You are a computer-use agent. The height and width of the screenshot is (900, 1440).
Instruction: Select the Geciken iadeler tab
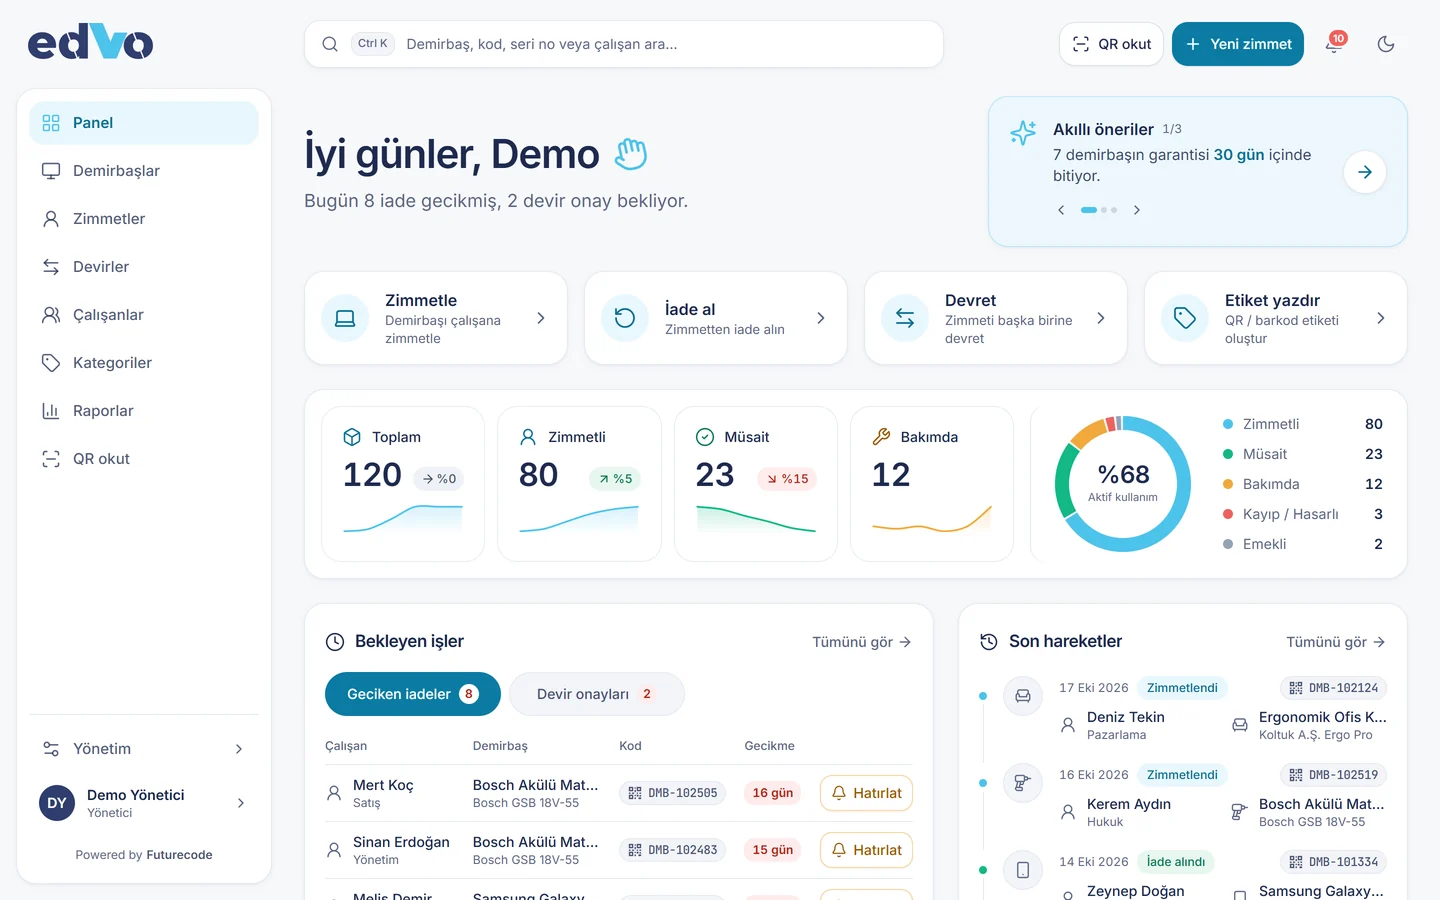click(x=412, y=694)
